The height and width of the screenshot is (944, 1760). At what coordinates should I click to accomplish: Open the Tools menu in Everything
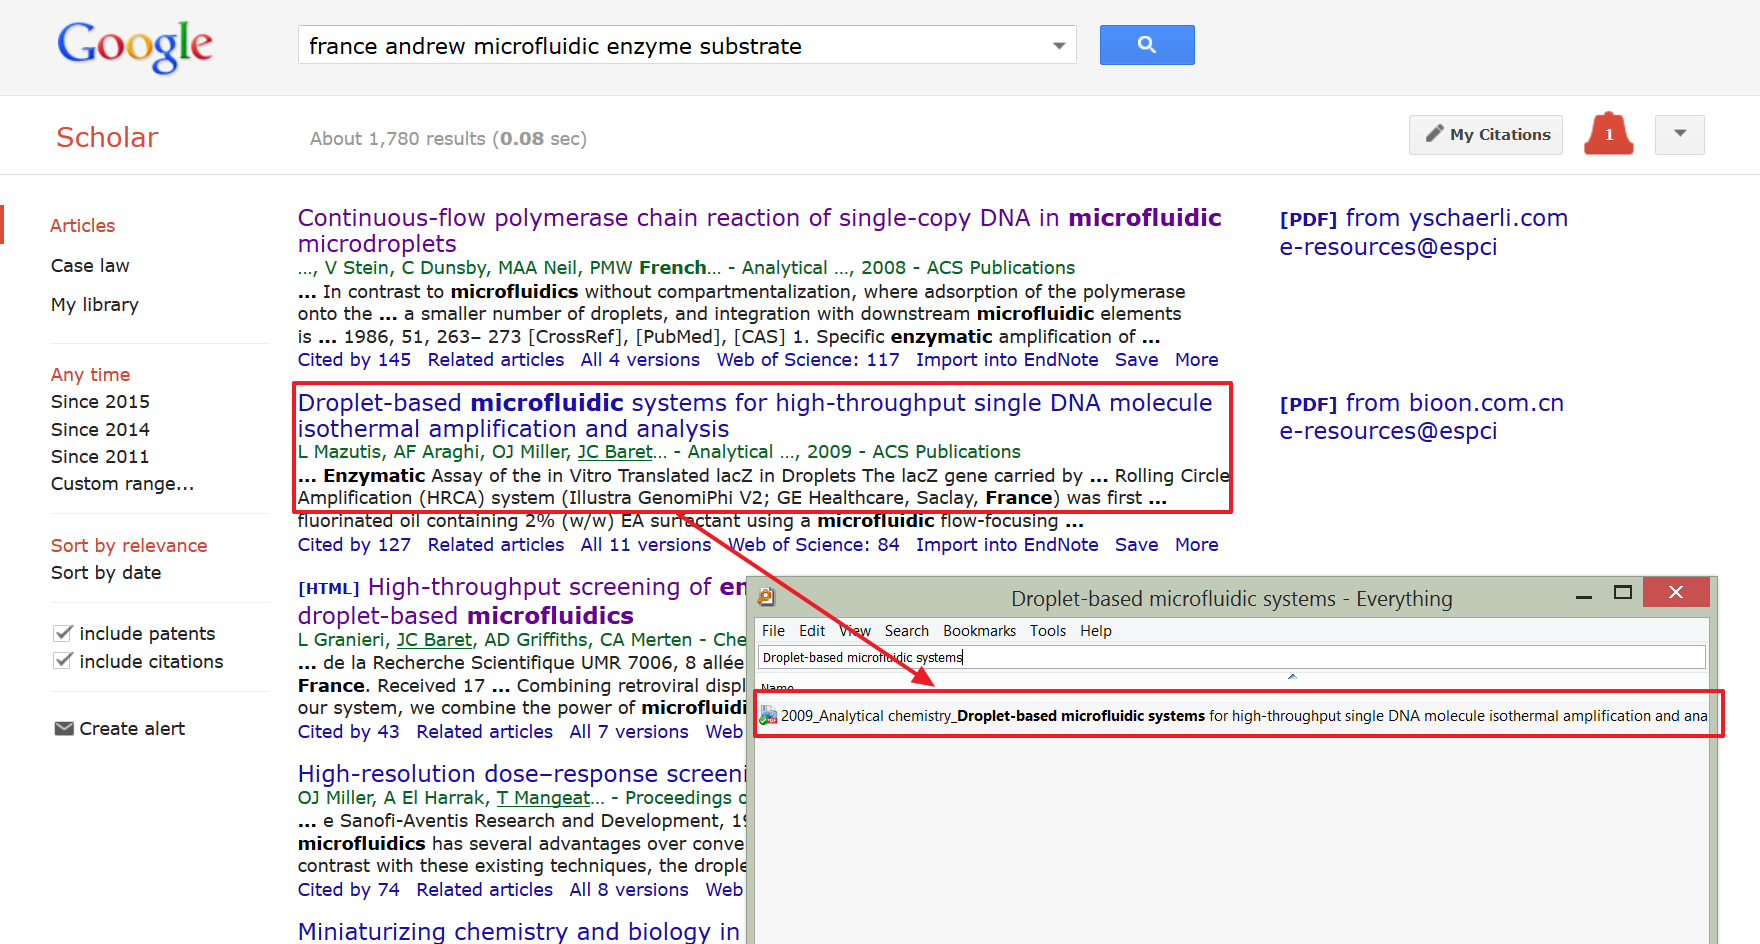coord(1048,631)
